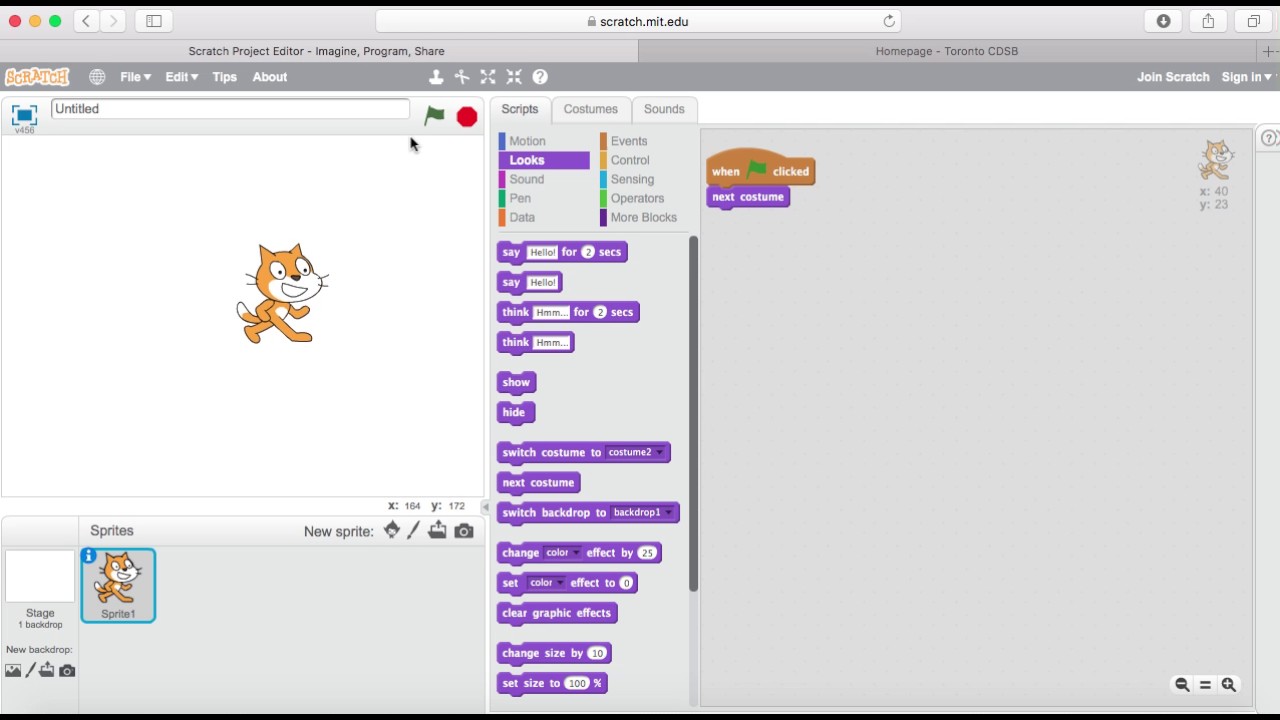Select the Events block category
Screen dimensions: 1280x720
629,141
